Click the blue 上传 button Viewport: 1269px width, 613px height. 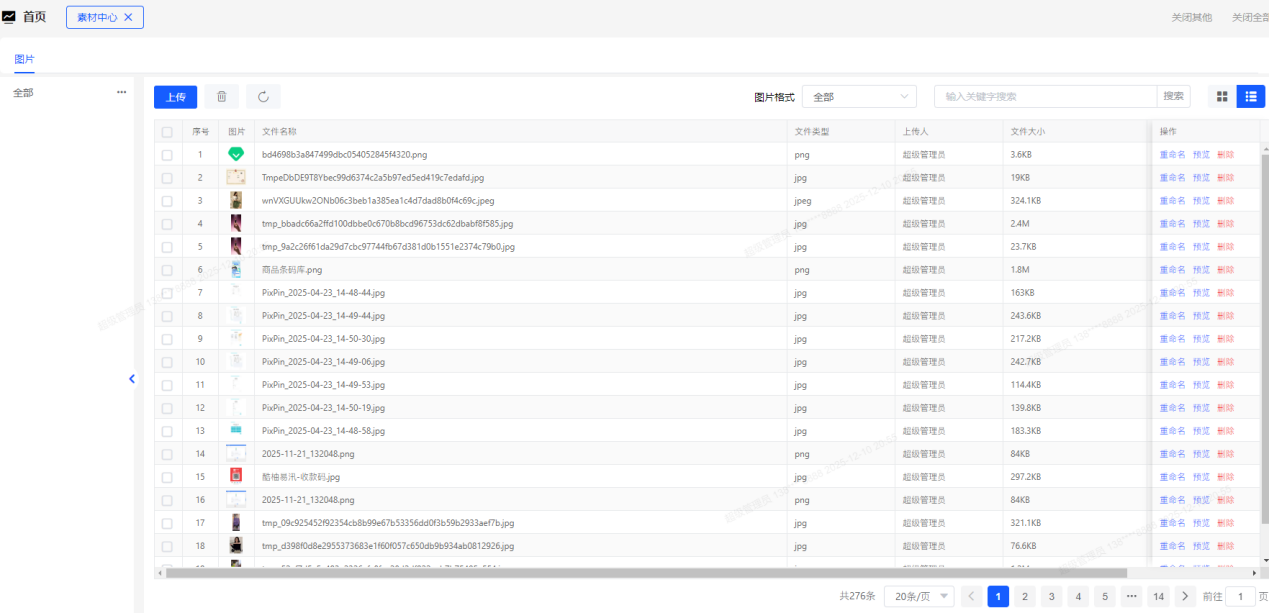[x=175, y=97]
